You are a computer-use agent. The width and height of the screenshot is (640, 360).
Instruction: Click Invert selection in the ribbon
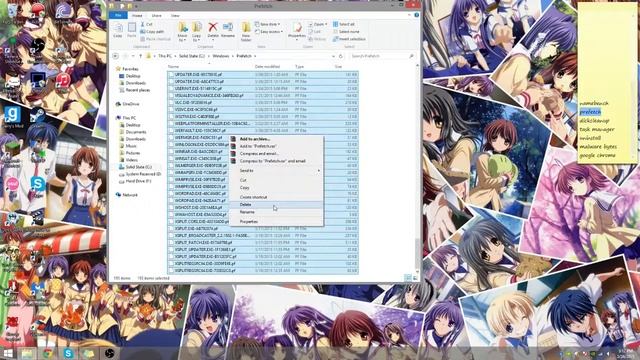tap(349, 39)
